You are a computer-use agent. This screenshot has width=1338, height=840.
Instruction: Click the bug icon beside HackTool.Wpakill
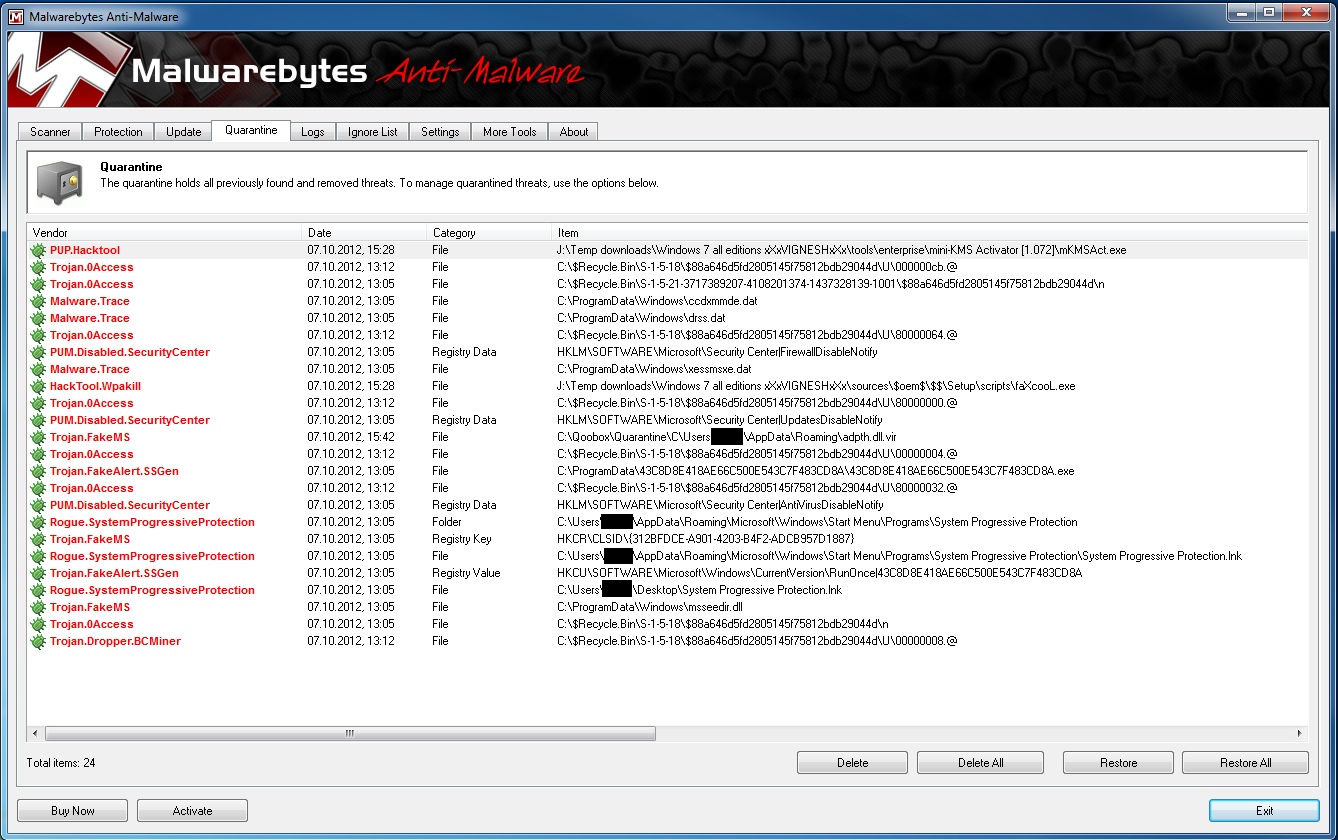click(38, 386)
